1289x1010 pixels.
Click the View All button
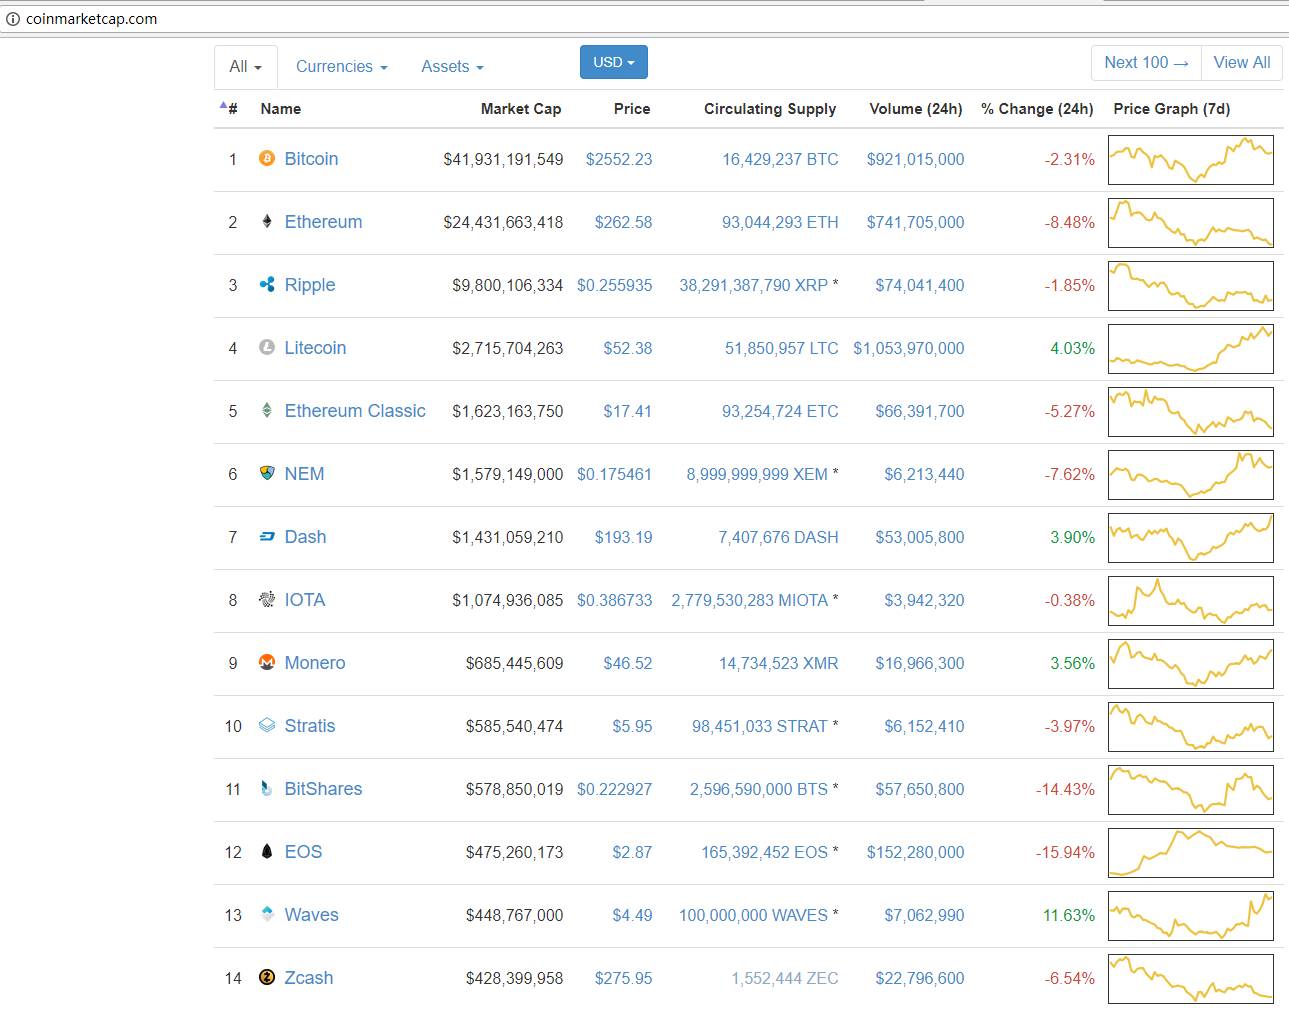click(1242, 62)
